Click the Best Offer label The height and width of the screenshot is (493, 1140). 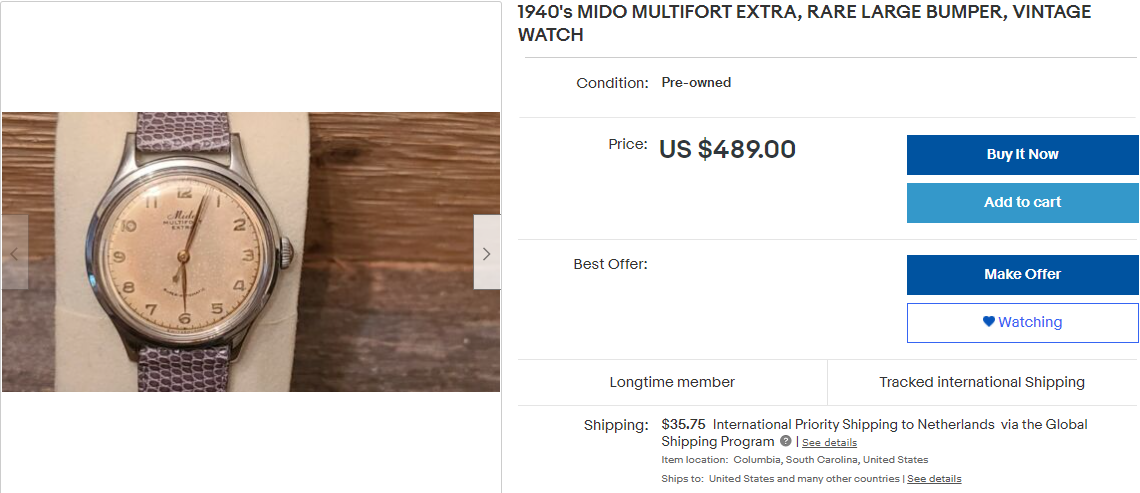pyautogui.click(x=610, y=264)
